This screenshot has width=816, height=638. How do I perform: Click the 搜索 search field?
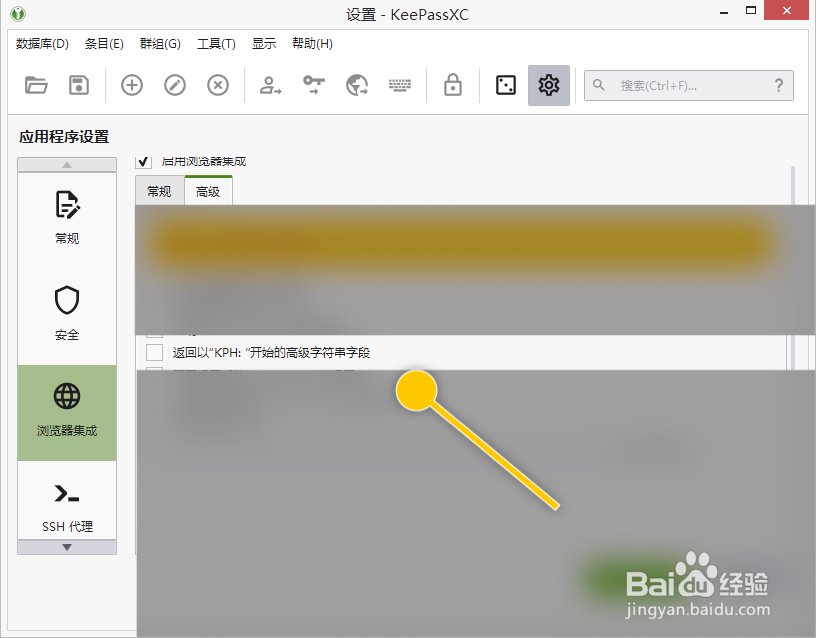688,85
